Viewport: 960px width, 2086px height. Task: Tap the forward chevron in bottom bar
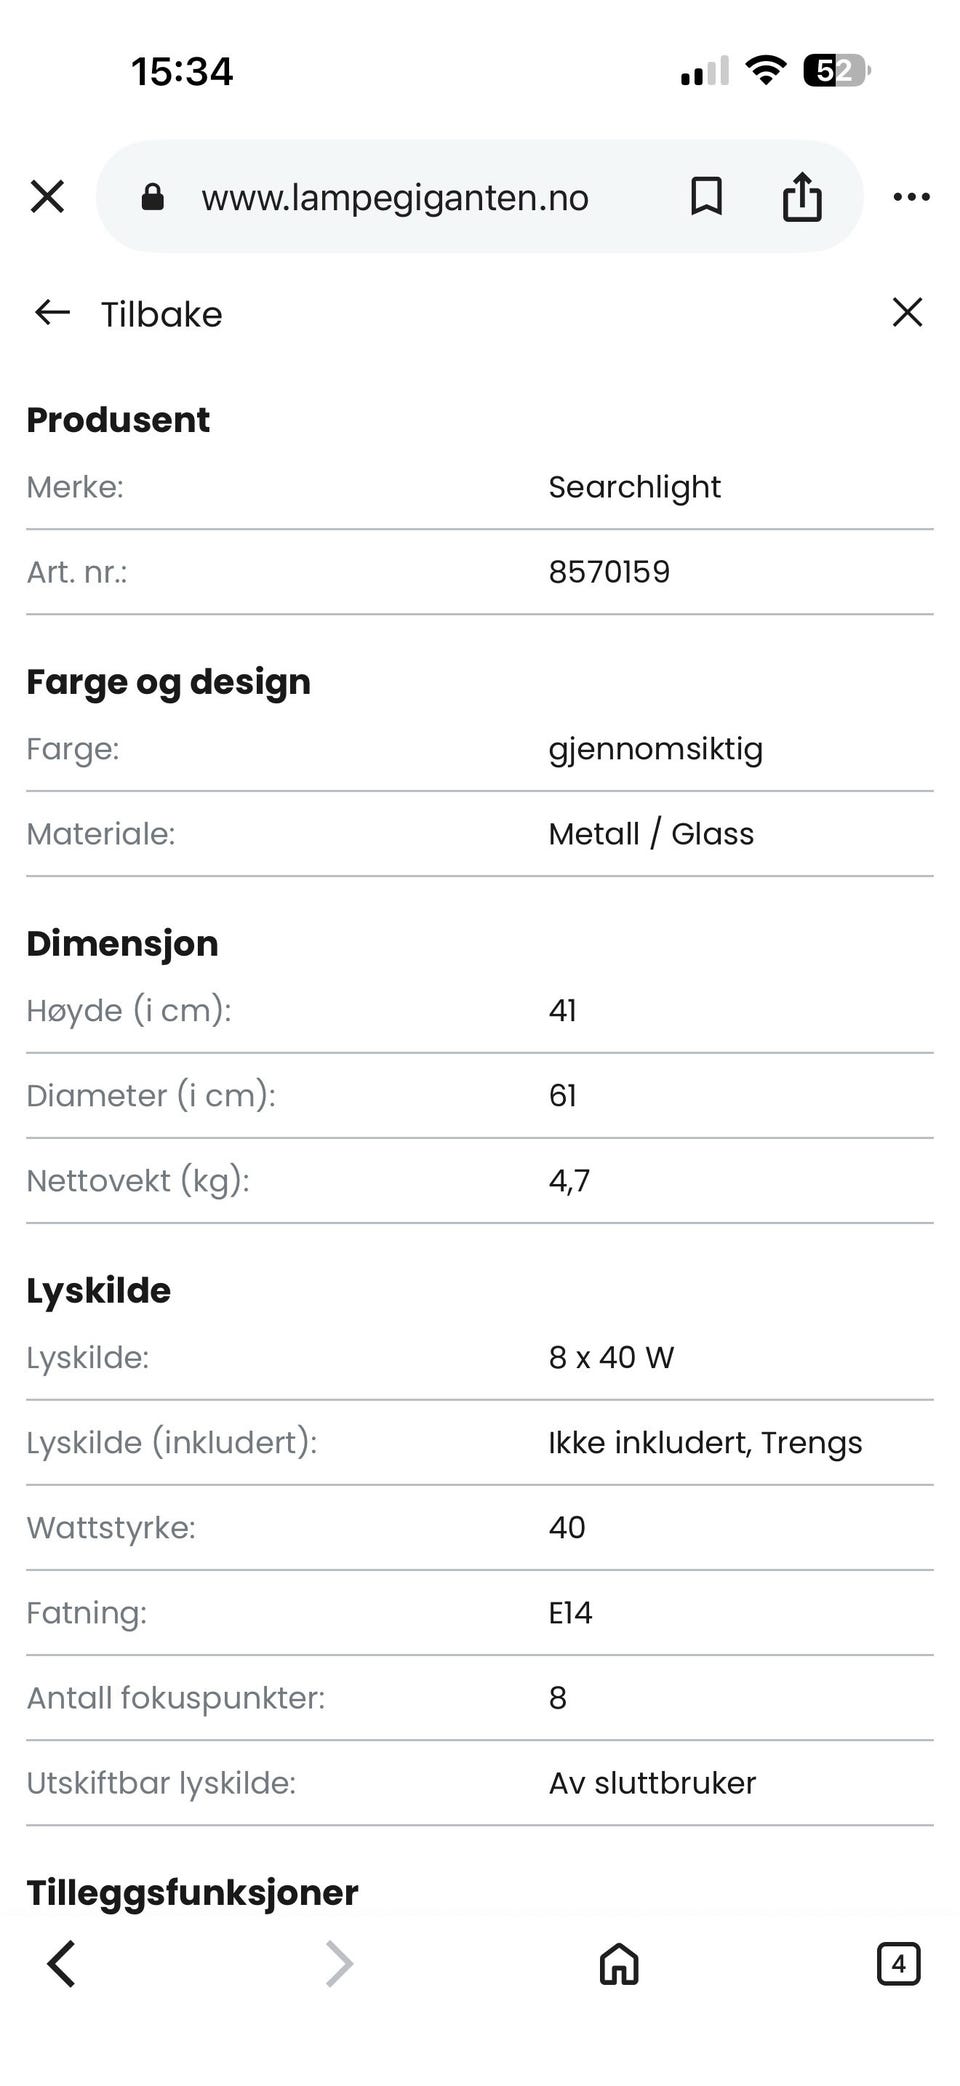point(339,1963)
